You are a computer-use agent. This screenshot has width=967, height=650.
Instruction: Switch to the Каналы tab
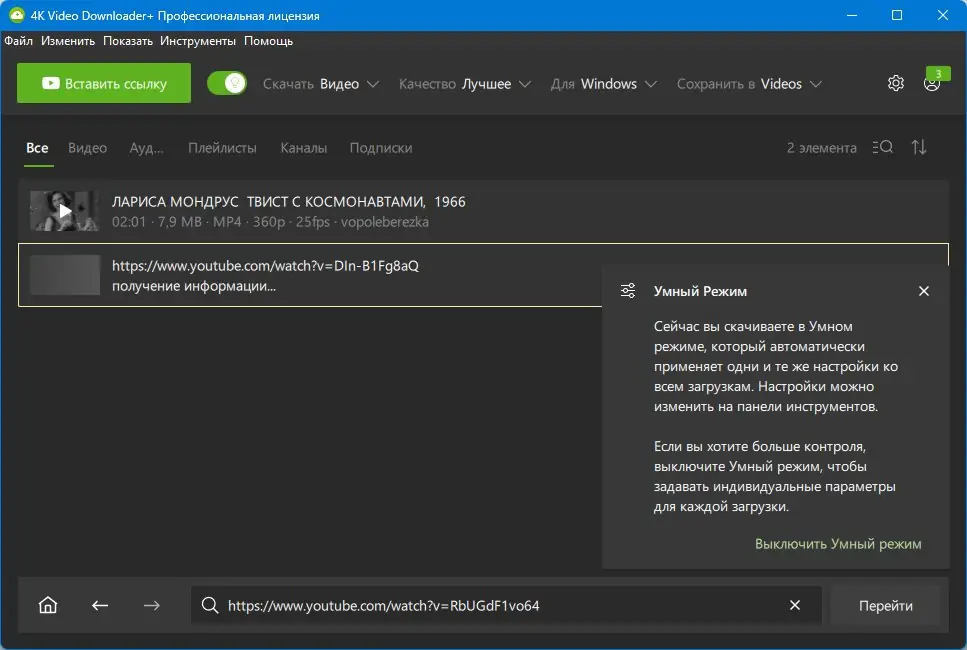(x=303, y=148)
